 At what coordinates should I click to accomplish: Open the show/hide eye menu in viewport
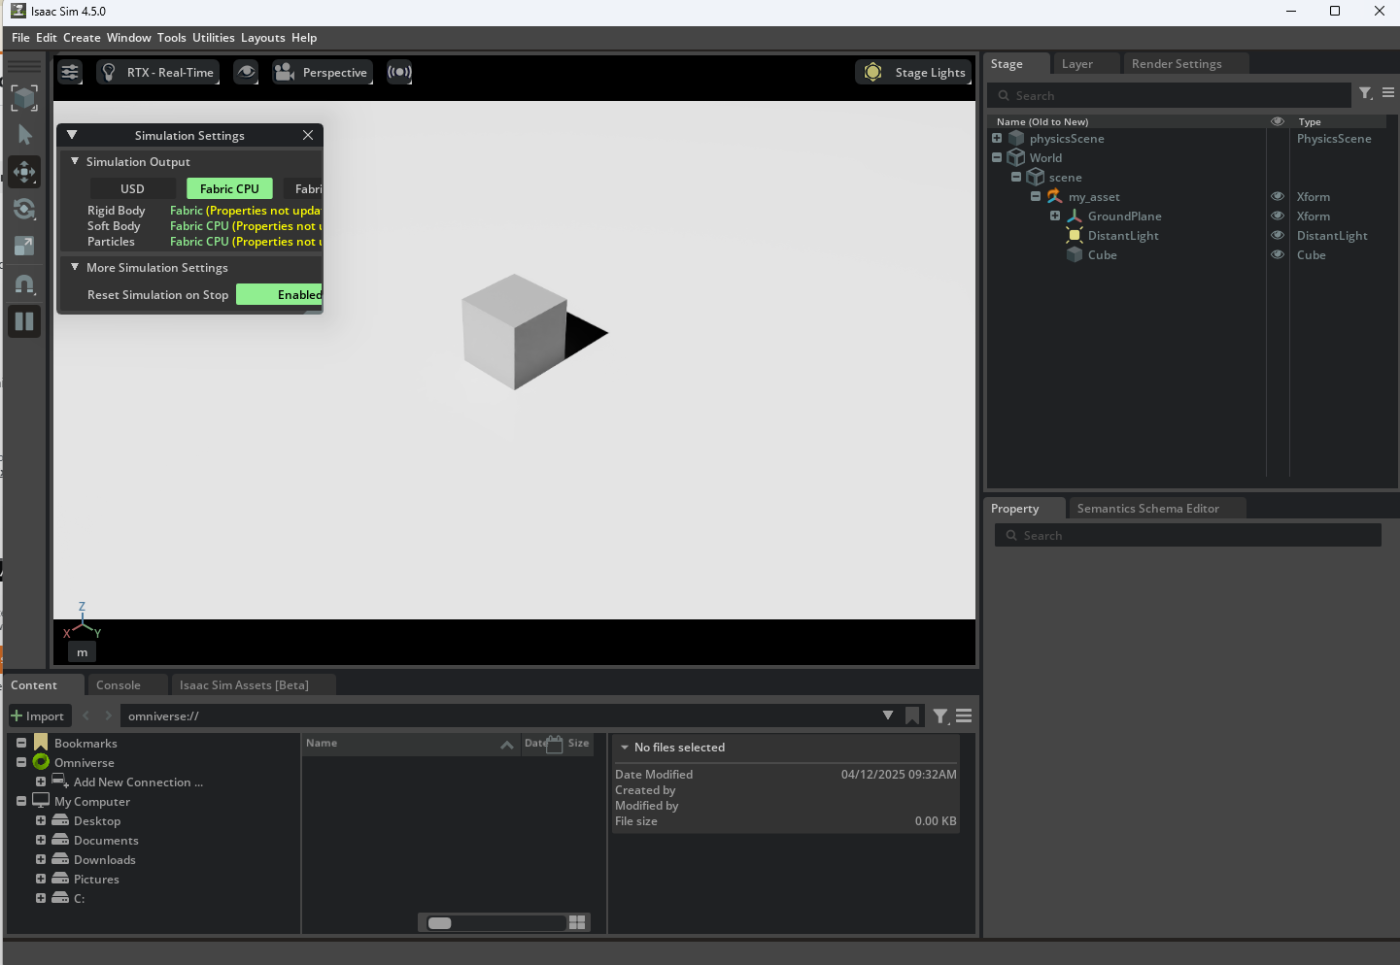246,72
